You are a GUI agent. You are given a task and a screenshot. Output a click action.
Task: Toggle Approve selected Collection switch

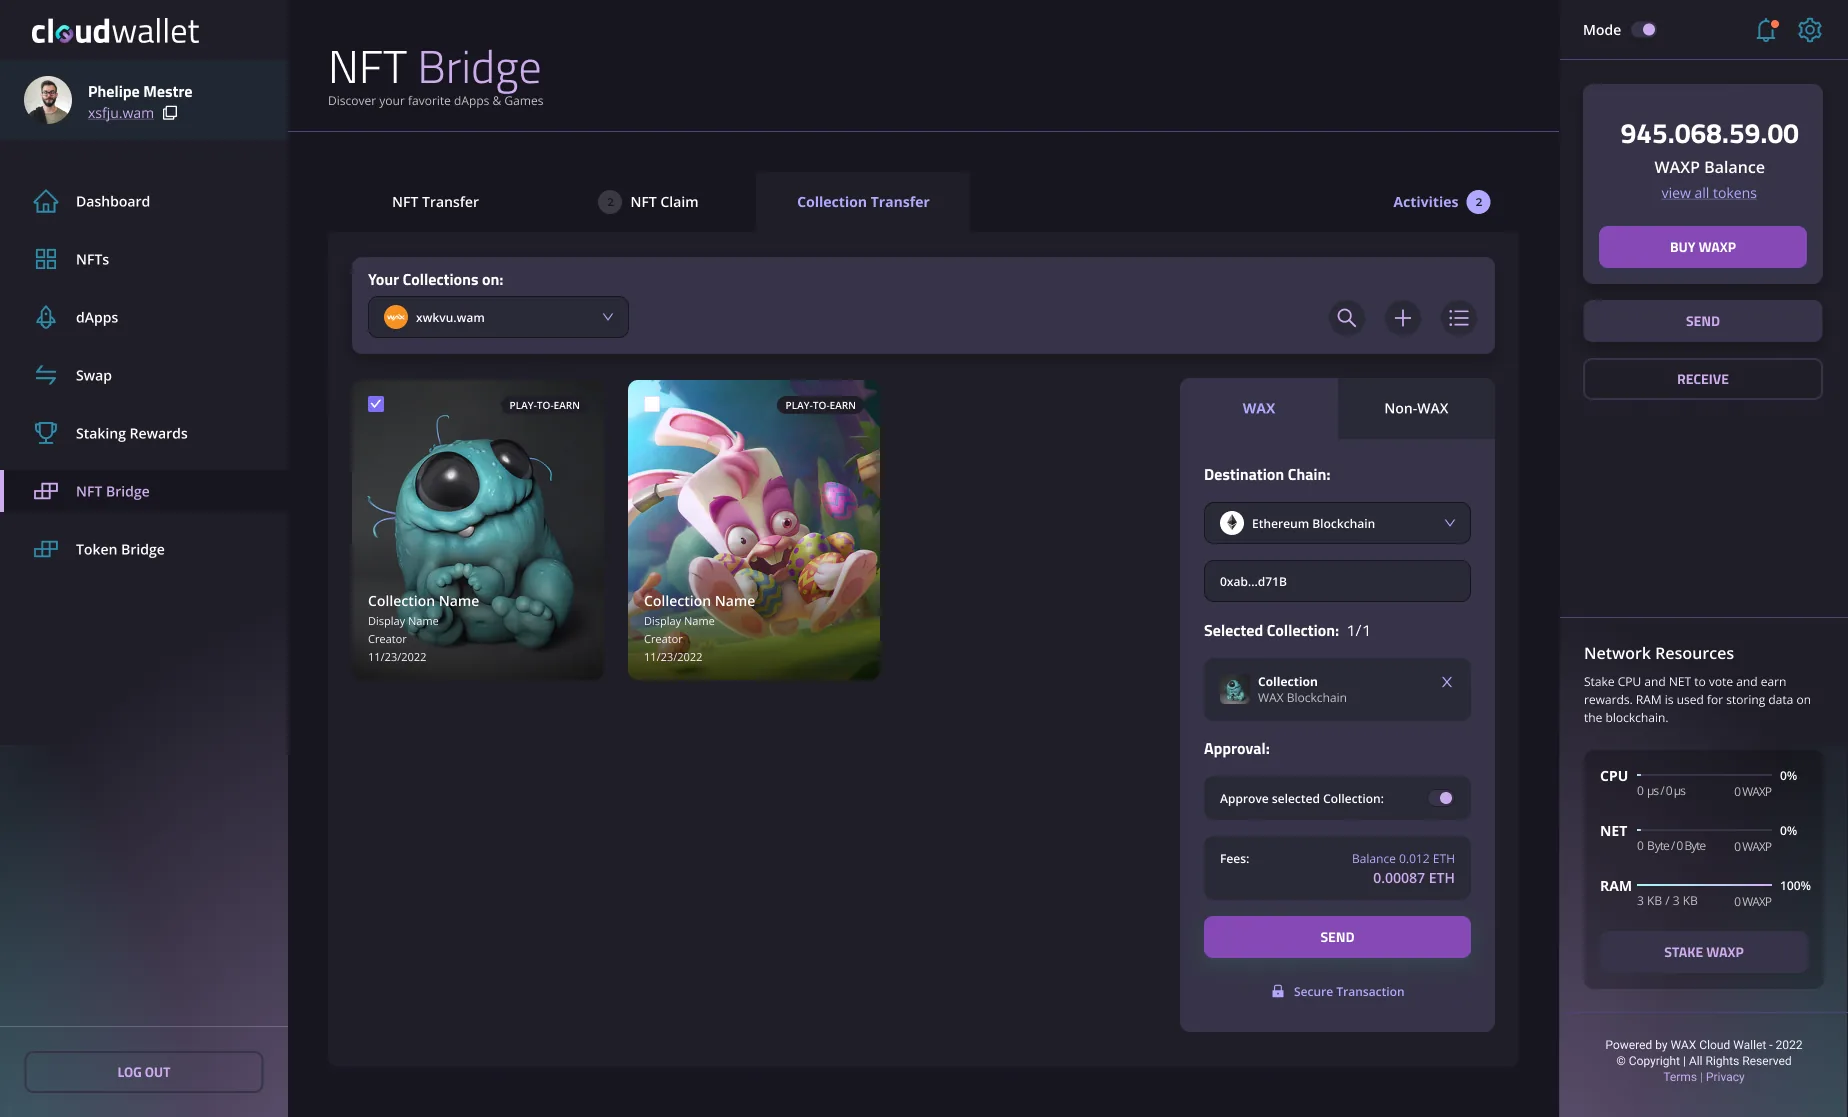click(x=1441, y=798)
